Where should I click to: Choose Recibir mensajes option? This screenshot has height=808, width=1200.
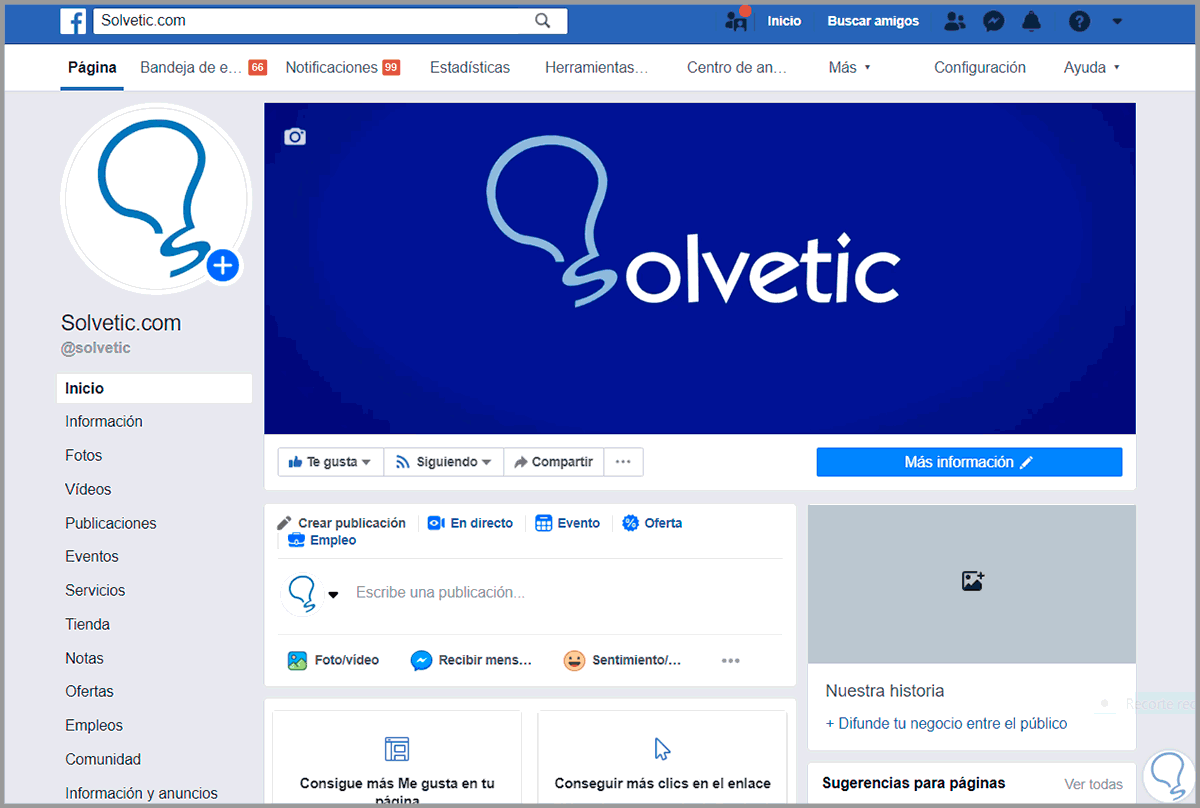pos(471,661)
